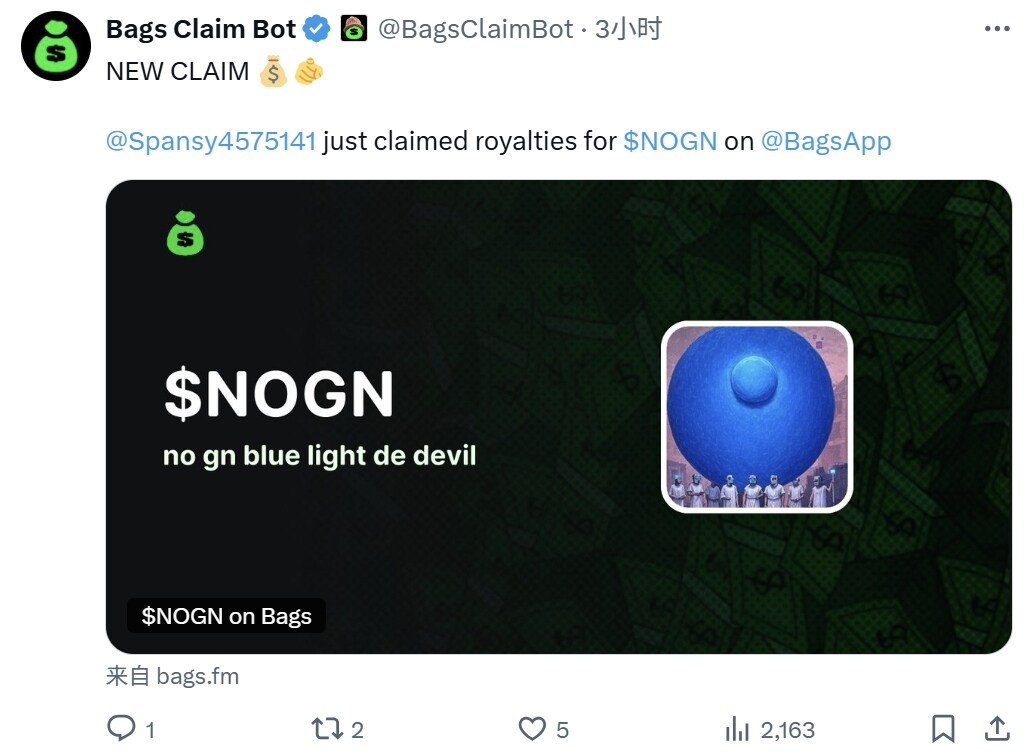
Task: Open @Spansy4575141 mention link
Action: click(211, 141)
